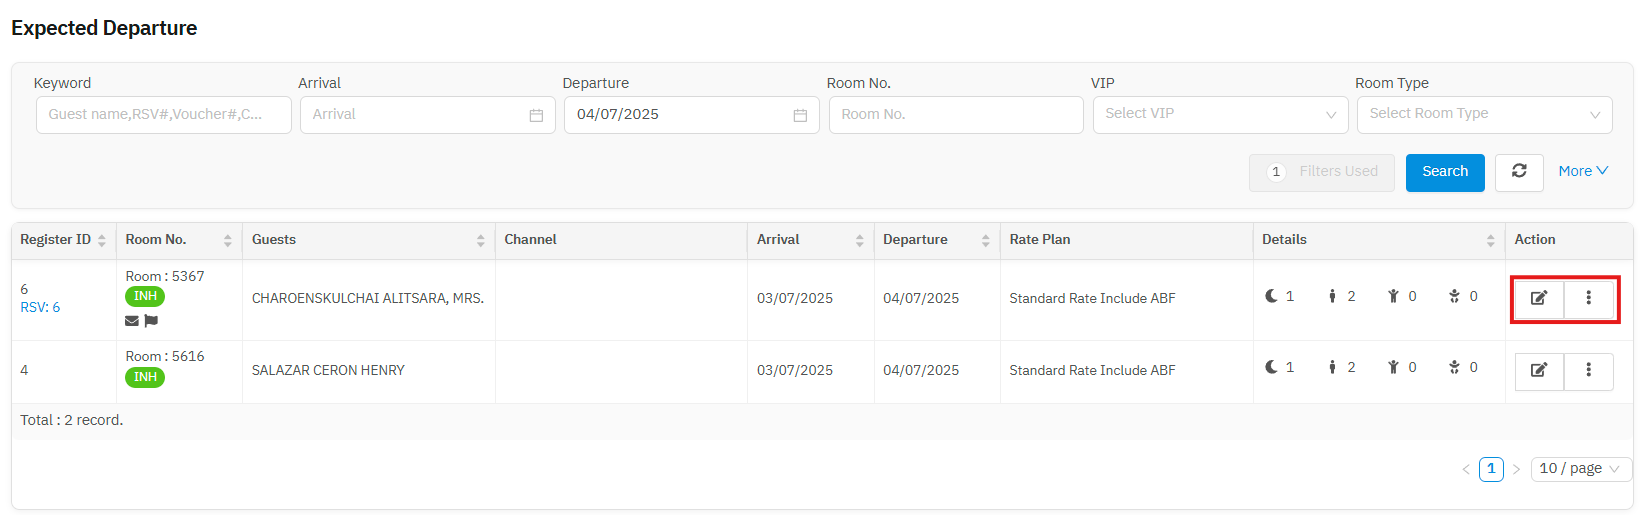Expand the Select Room Type dropdown
This screenshot has width=1642, height=515.
click(1484, 114)
